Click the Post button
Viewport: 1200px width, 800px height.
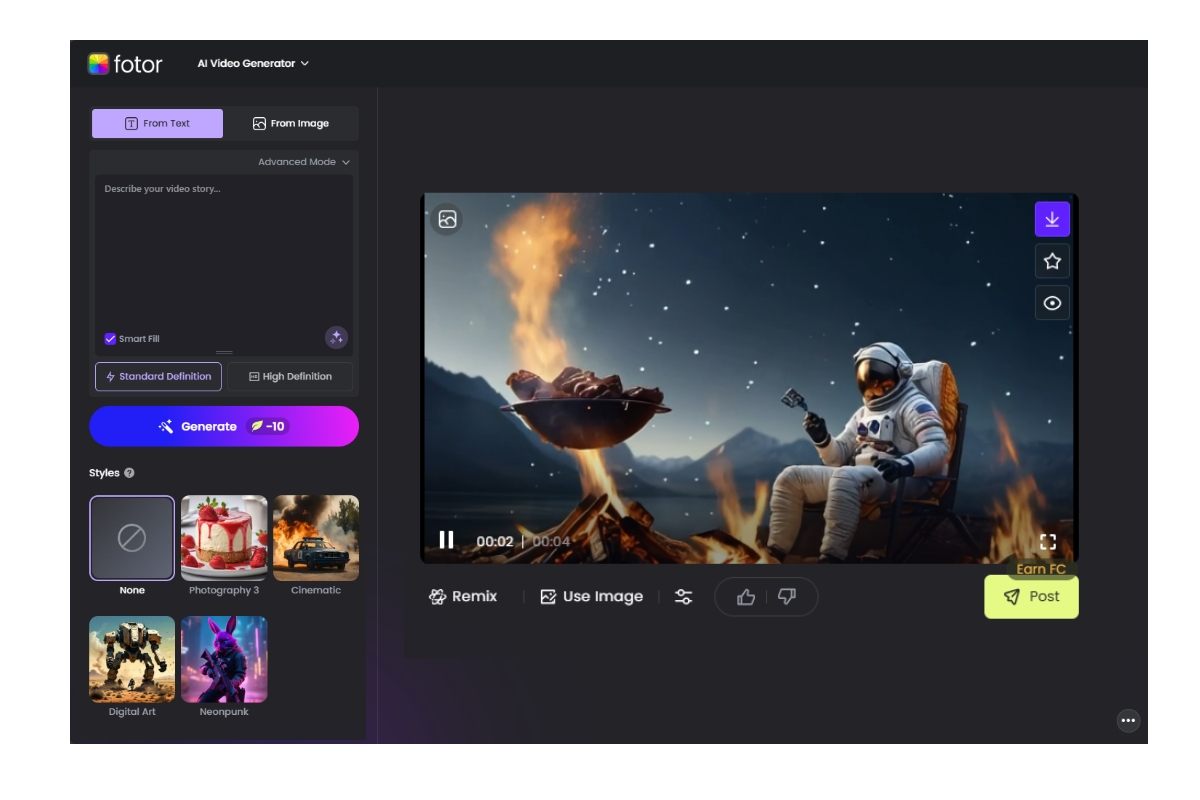pyautogui.click(x=1031, y=596)
